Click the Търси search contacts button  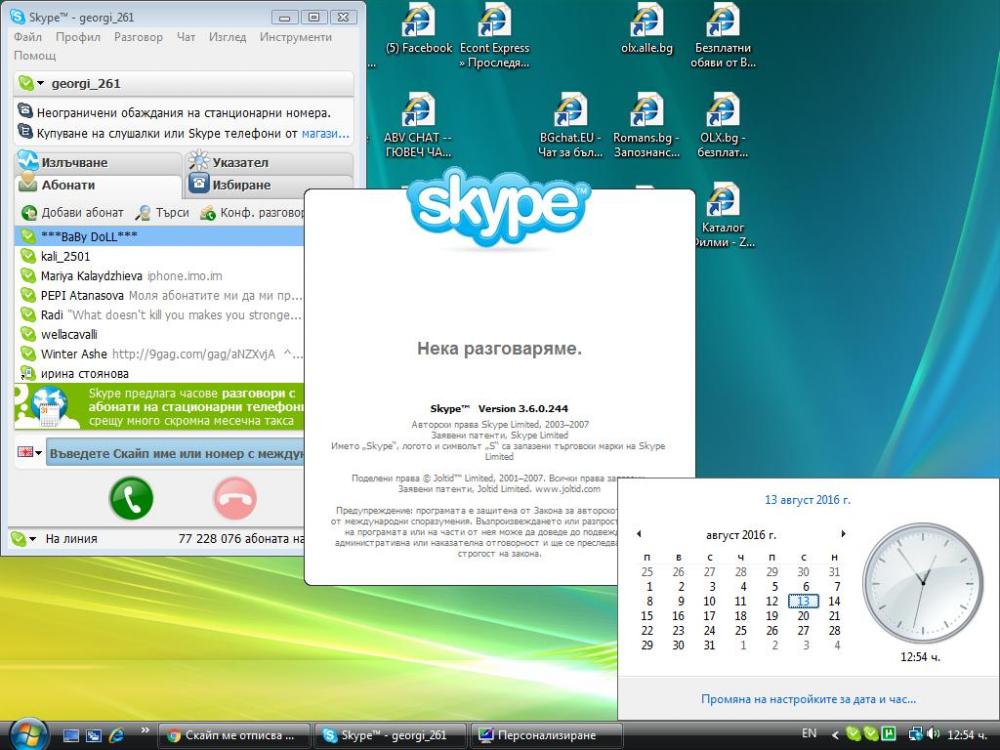click(163, 212)
